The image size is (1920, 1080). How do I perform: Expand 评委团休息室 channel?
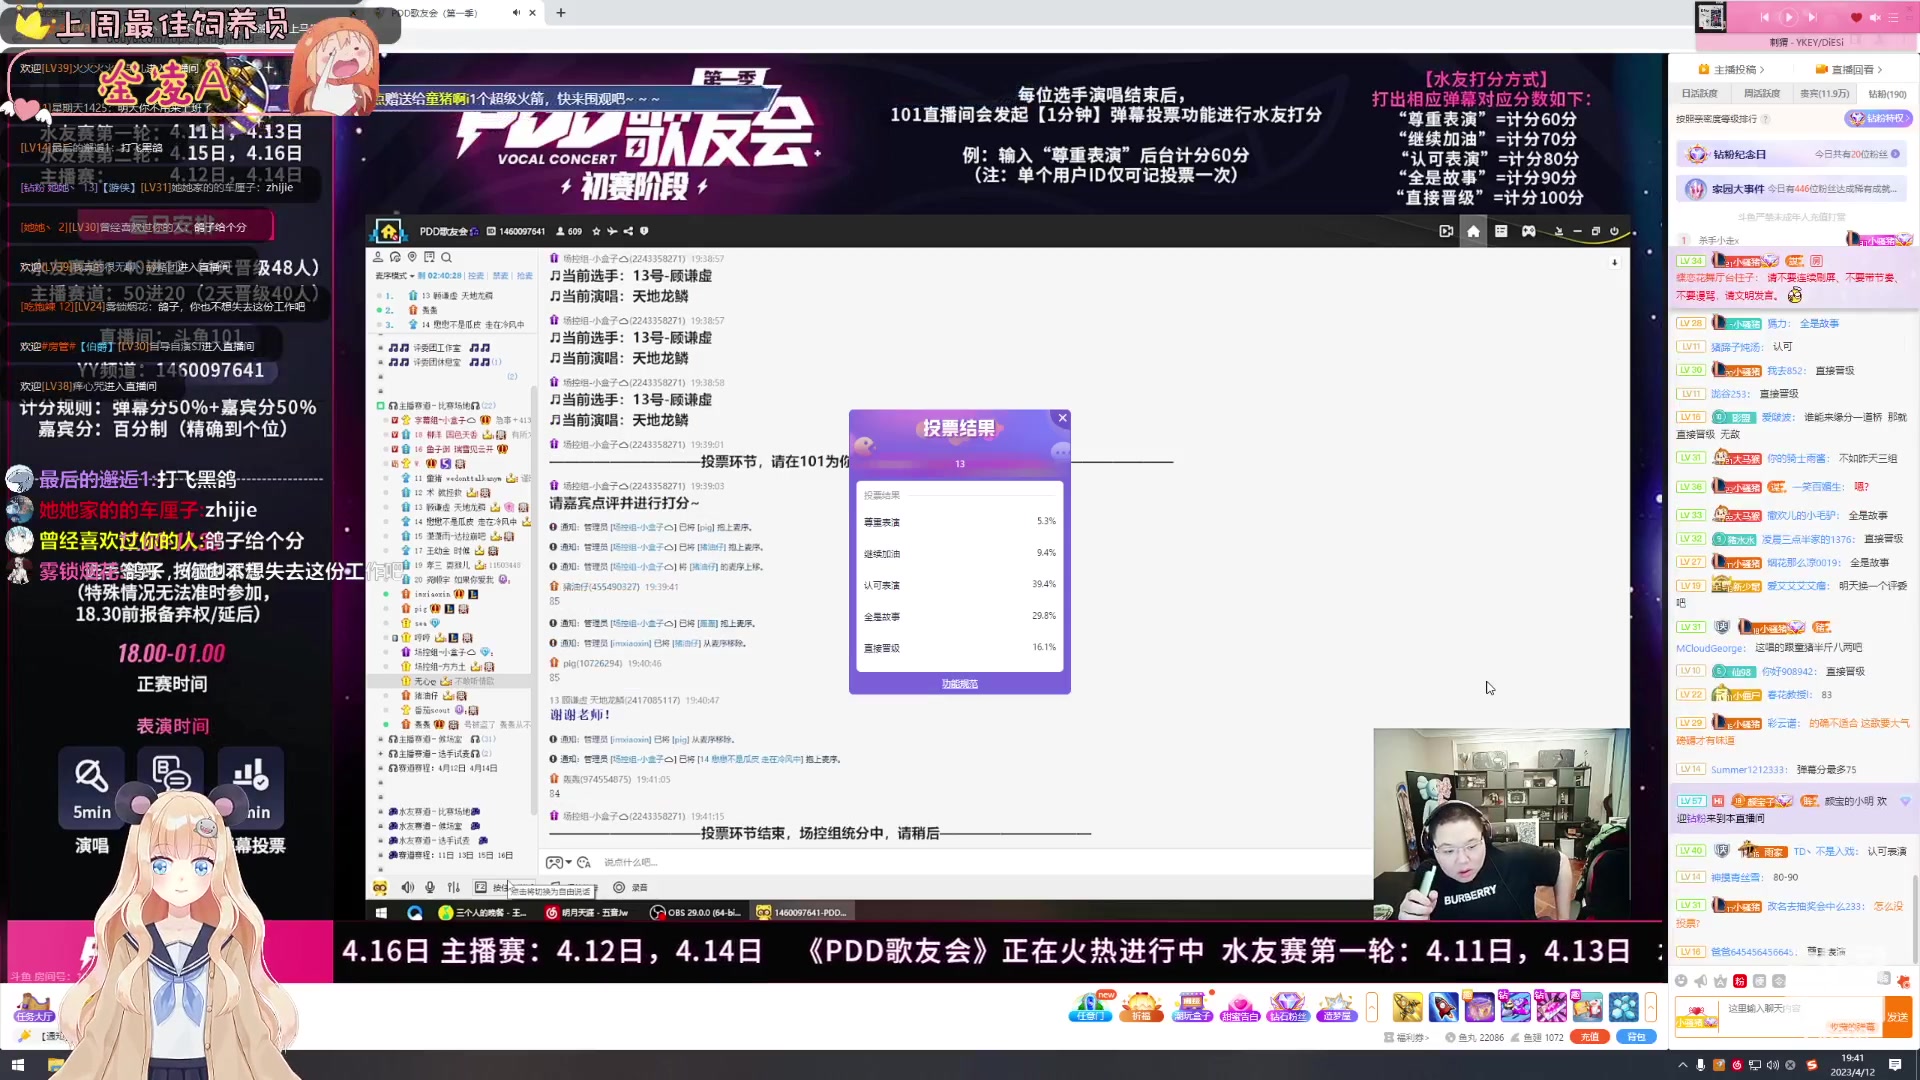[x=380, y=362]
